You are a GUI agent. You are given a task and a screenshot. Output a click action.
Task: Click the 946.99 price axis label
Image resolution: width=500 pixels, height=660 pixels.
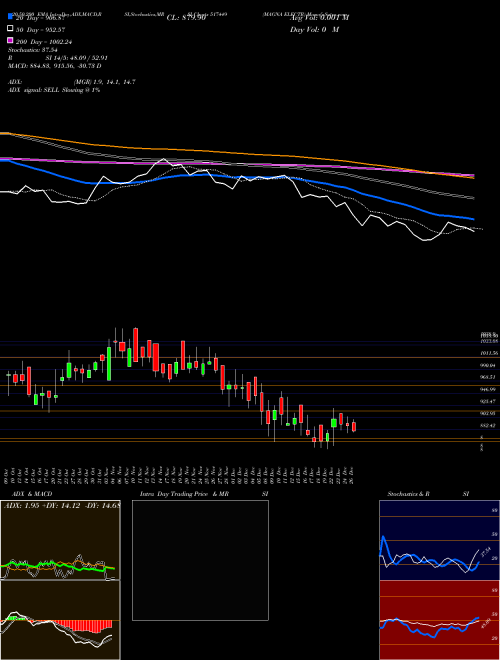[490, 389]
